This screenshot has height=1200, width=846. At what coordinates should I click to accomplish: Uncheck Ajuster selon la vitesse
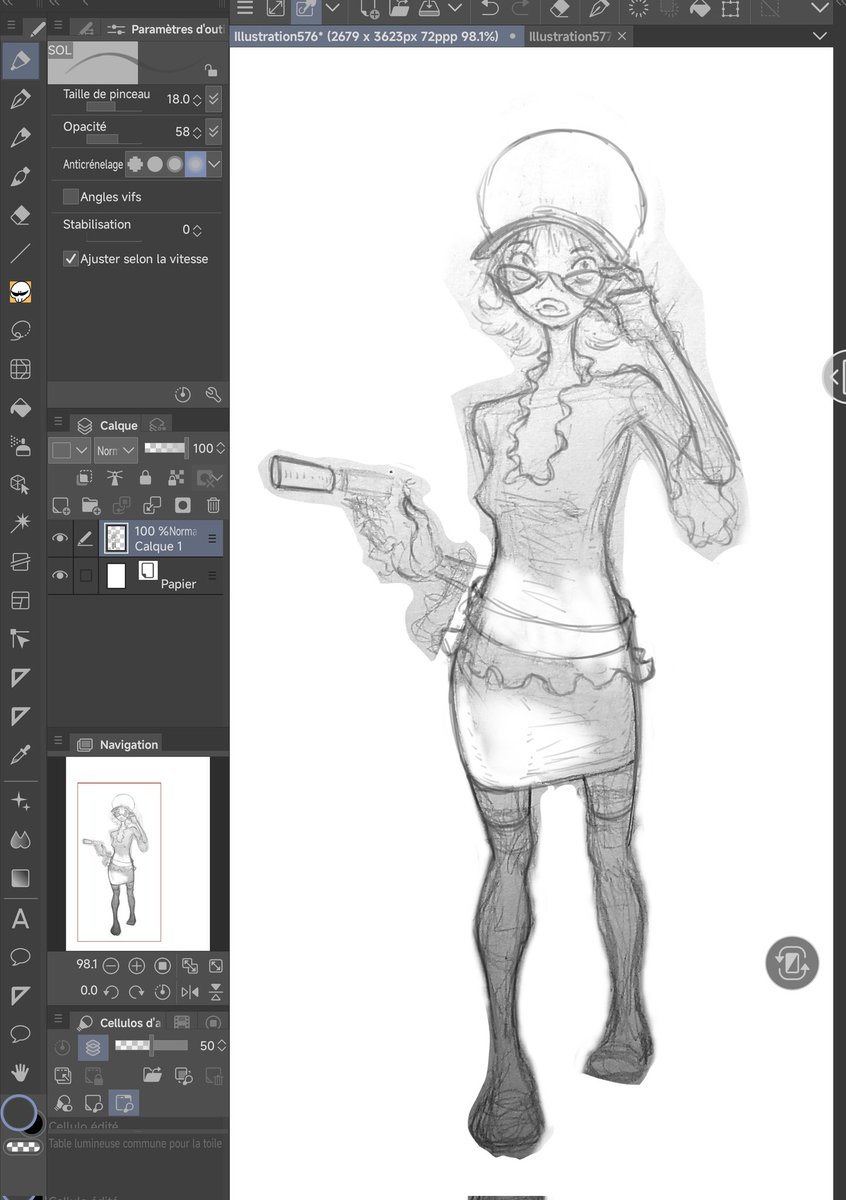[70, 259]
